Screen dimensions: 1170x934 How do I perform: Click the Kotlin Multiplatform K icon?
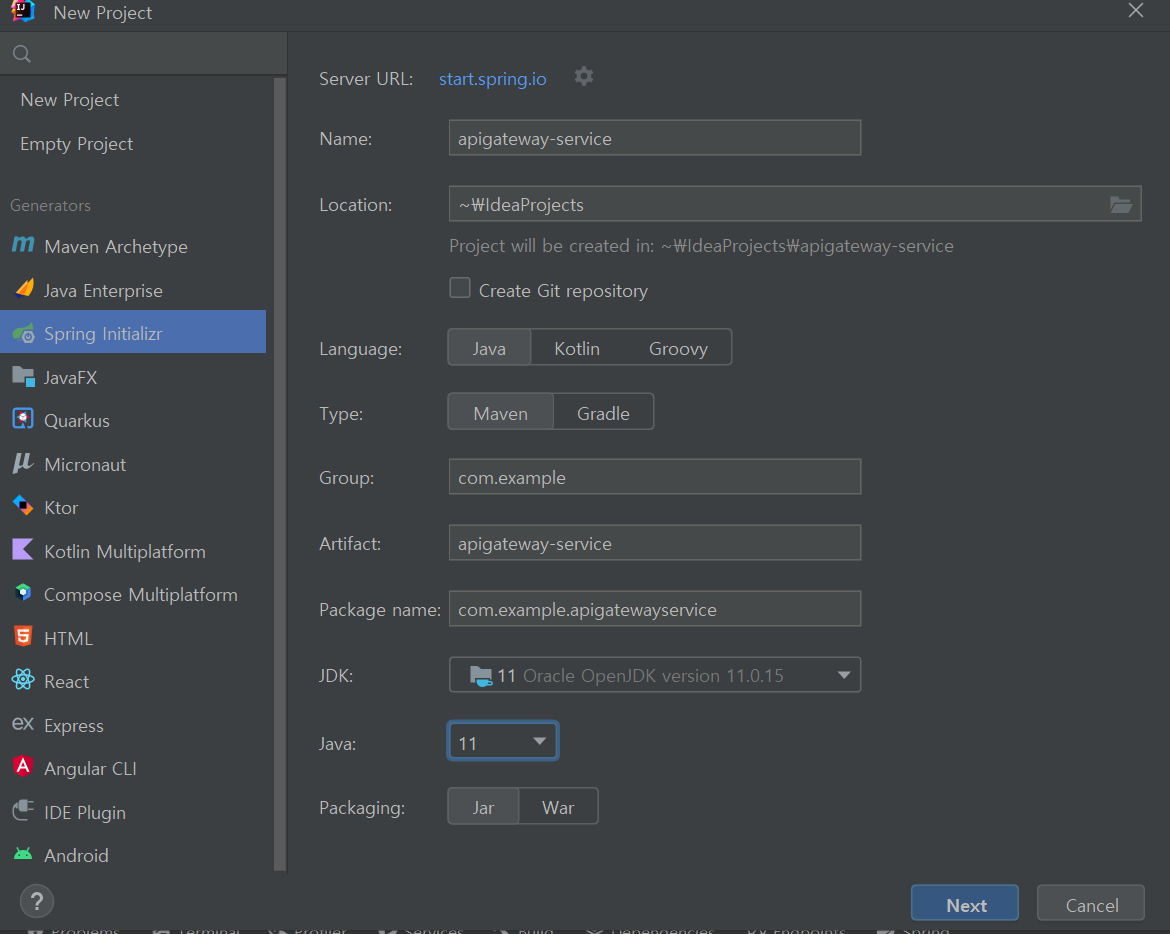pyautogui.click(x=23, y=550)
